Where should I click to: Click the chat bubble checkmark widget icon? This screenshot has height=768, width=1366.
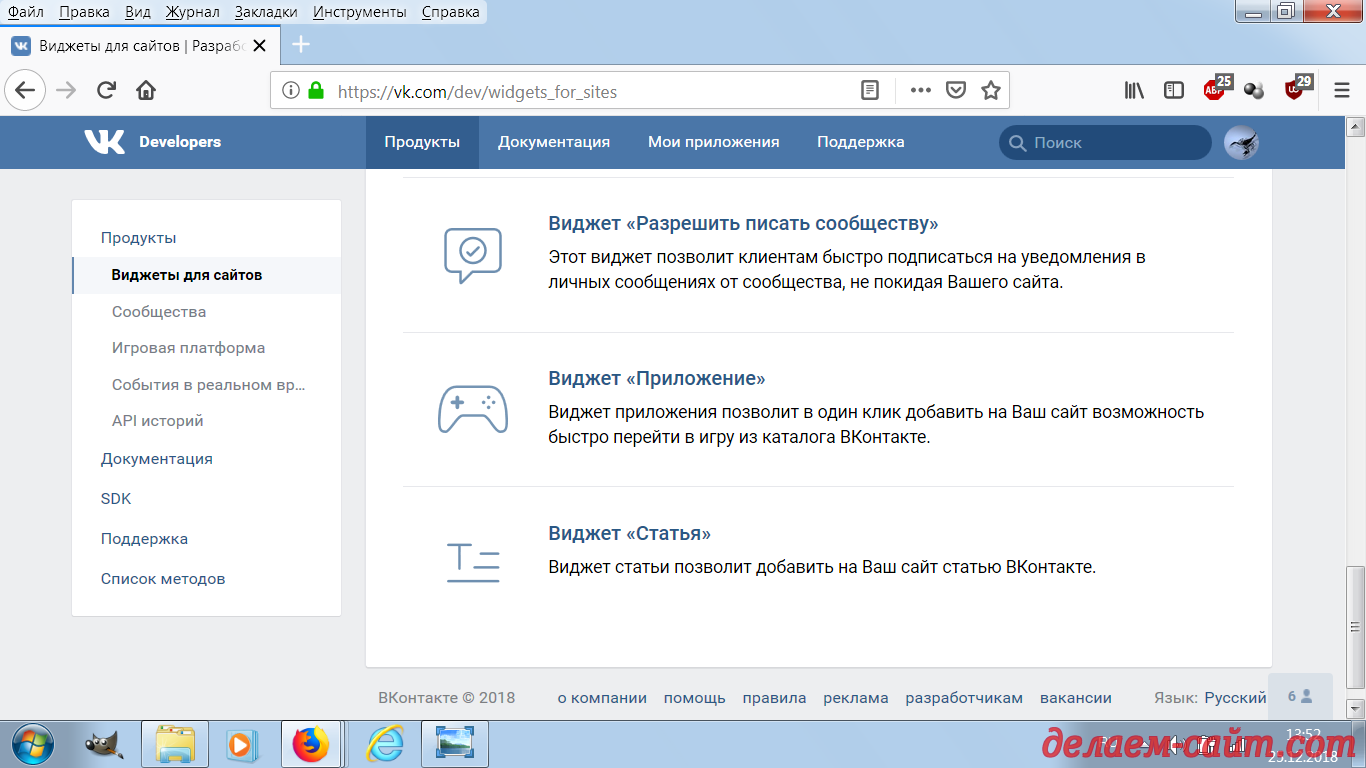coord(473,254)
